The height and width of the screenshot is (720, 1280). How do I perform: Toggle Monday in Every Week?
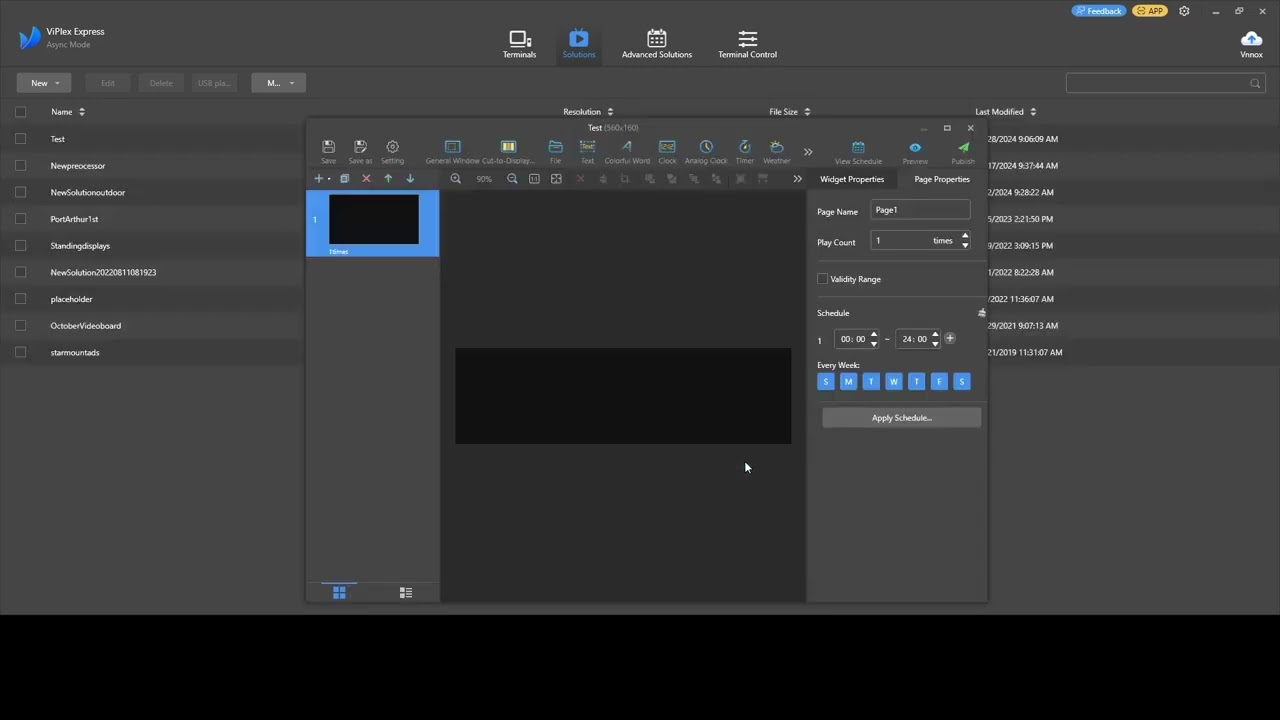tap(848, 381)
